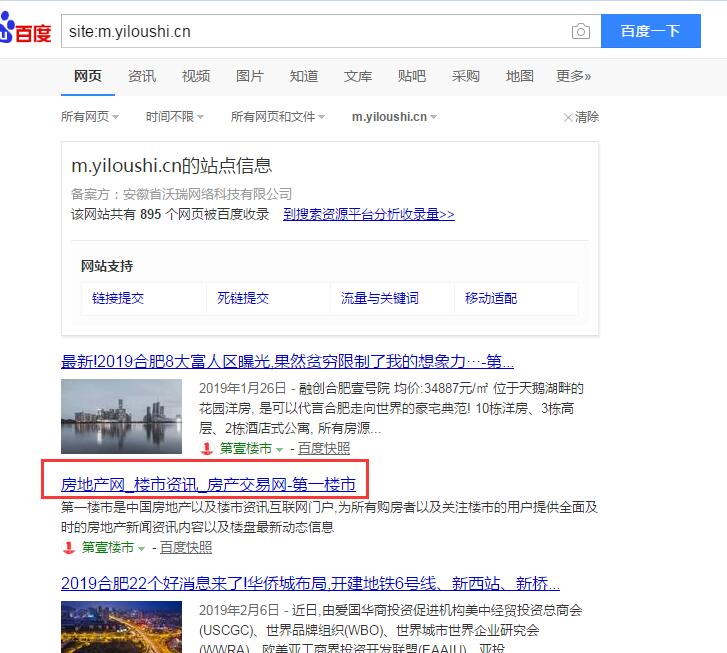Click the 895 indexed pages count
Viewport: 727px width, 653px height.
(151, 214)
